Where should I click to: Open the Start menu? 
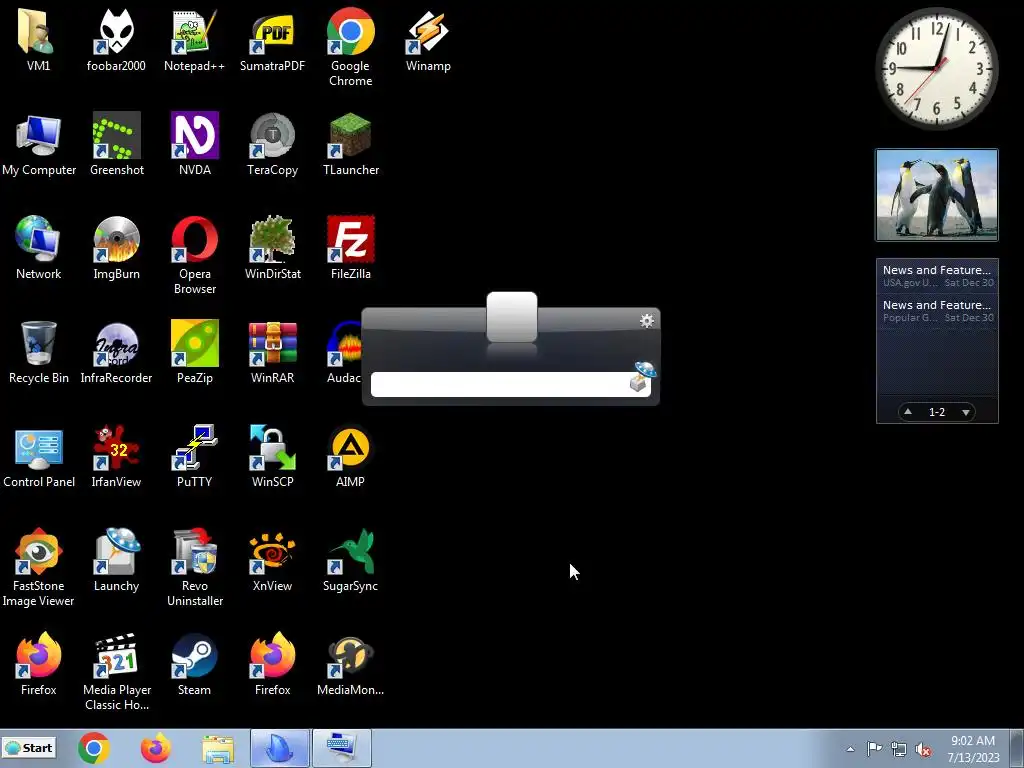29,748
